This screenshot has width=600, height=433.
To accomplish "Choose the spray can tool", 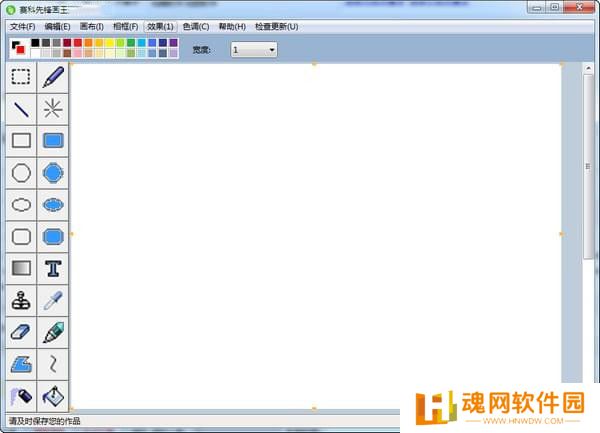I will 21,396.
